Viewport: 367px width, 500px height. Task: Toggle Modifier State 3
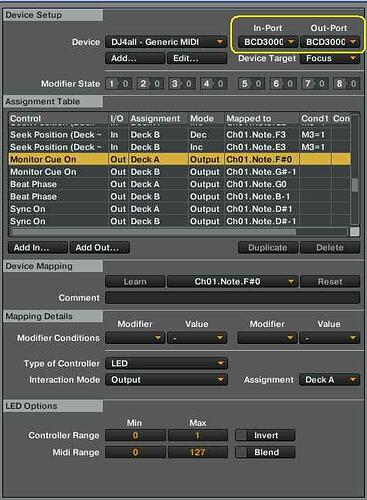(182, 84)
